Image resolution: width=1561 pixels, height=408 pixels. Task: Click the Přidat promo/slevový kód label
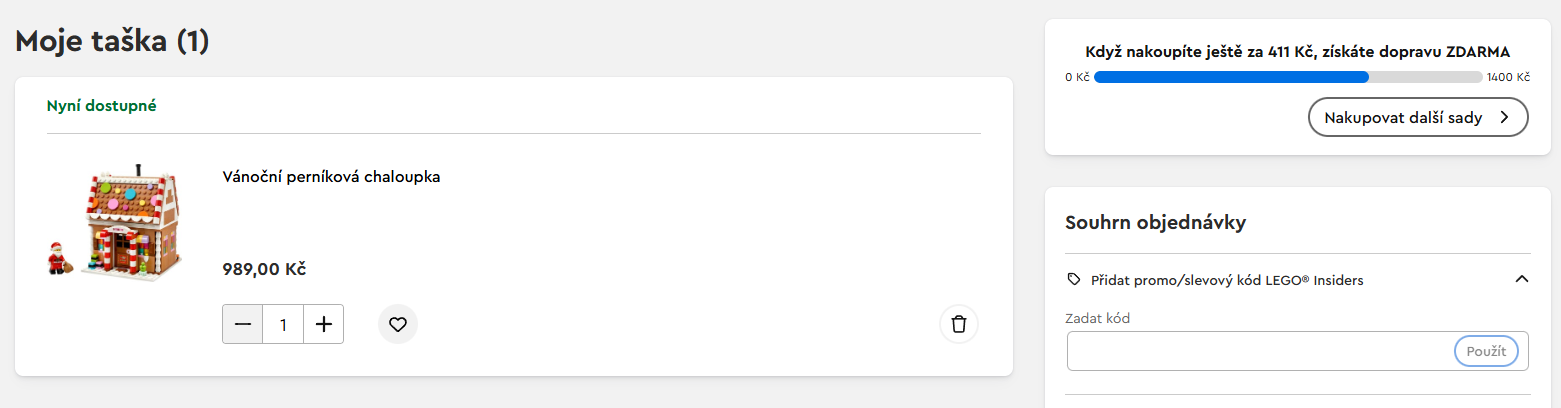click(x=1227, y=280)
